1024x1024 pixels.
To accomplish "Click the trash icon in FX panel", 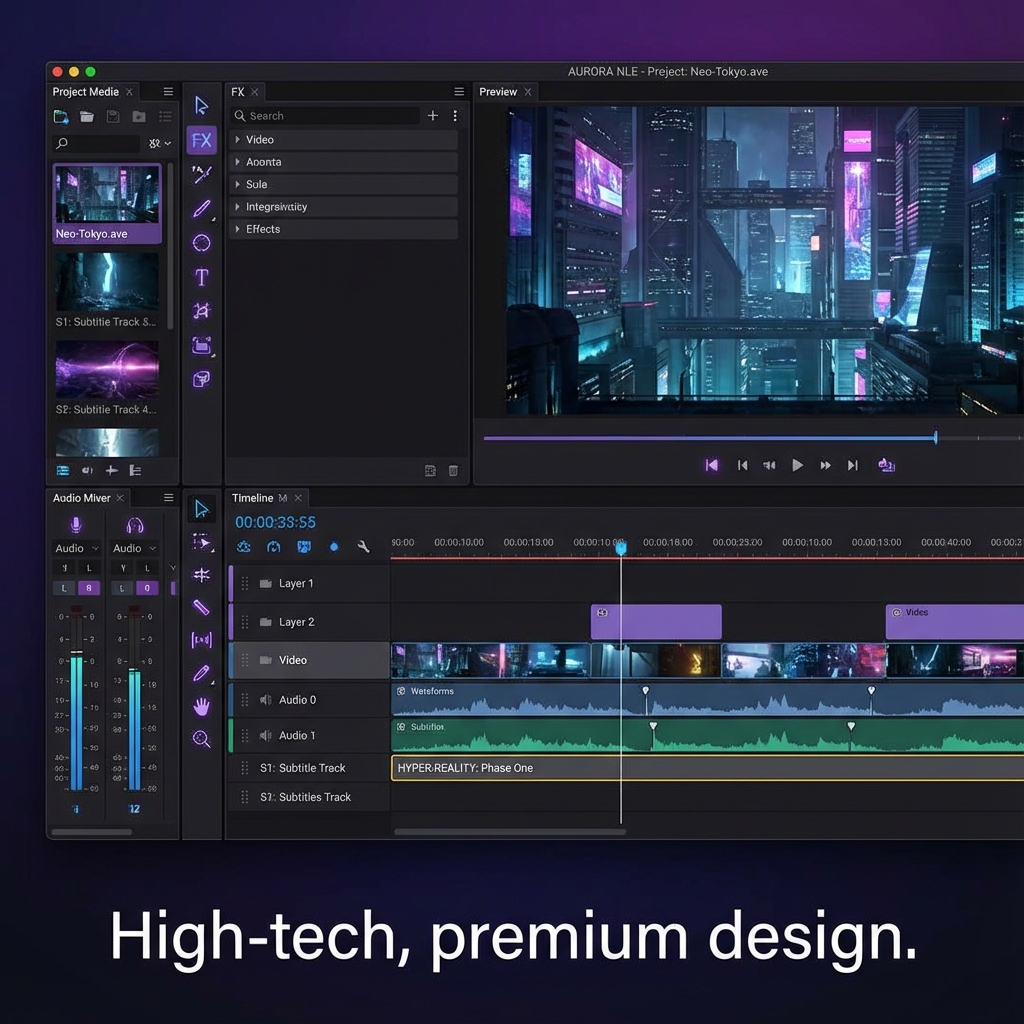I will tap(453, 470).
